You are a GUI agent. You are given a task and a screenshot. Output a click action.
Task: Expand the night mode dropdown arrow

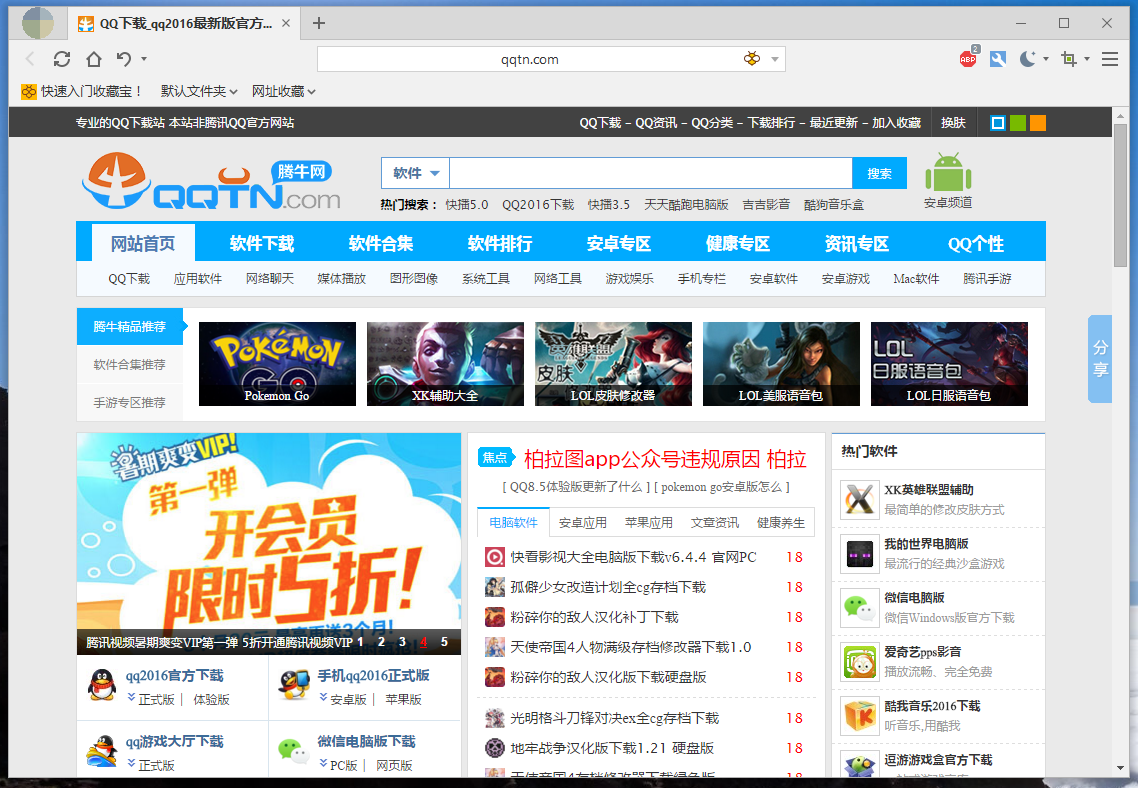[x=1046, y=59]
